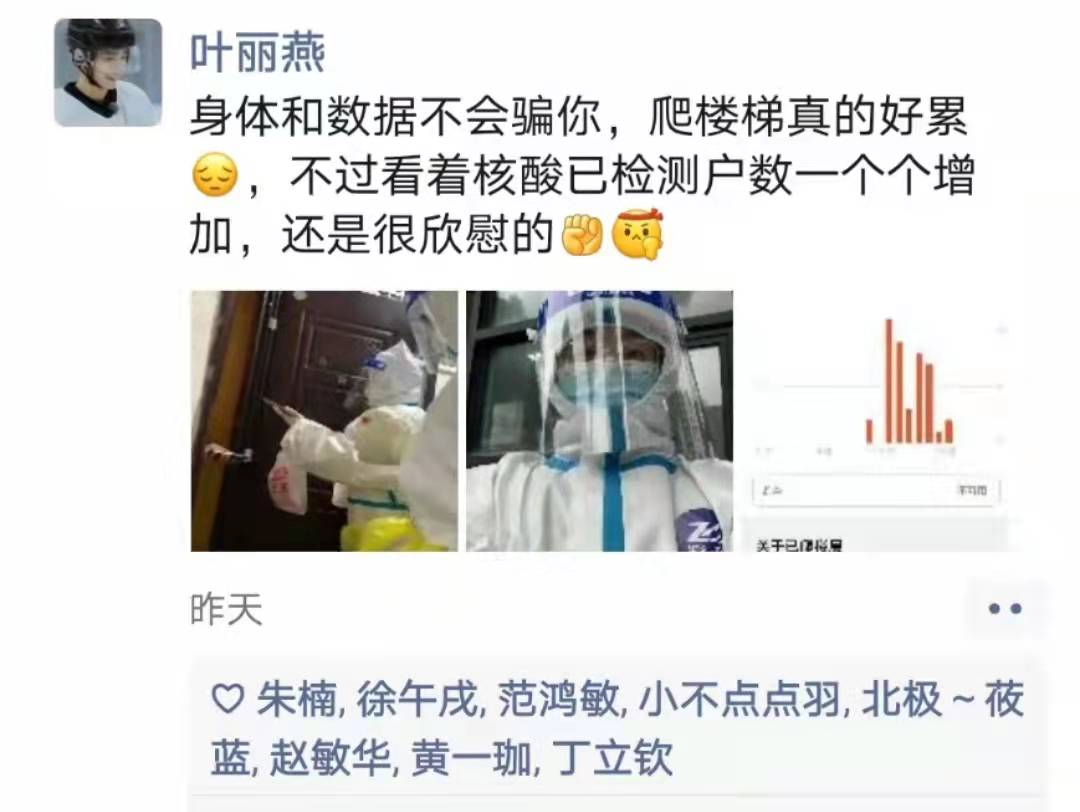Open liker 朱楠's profile

point(296,700)
